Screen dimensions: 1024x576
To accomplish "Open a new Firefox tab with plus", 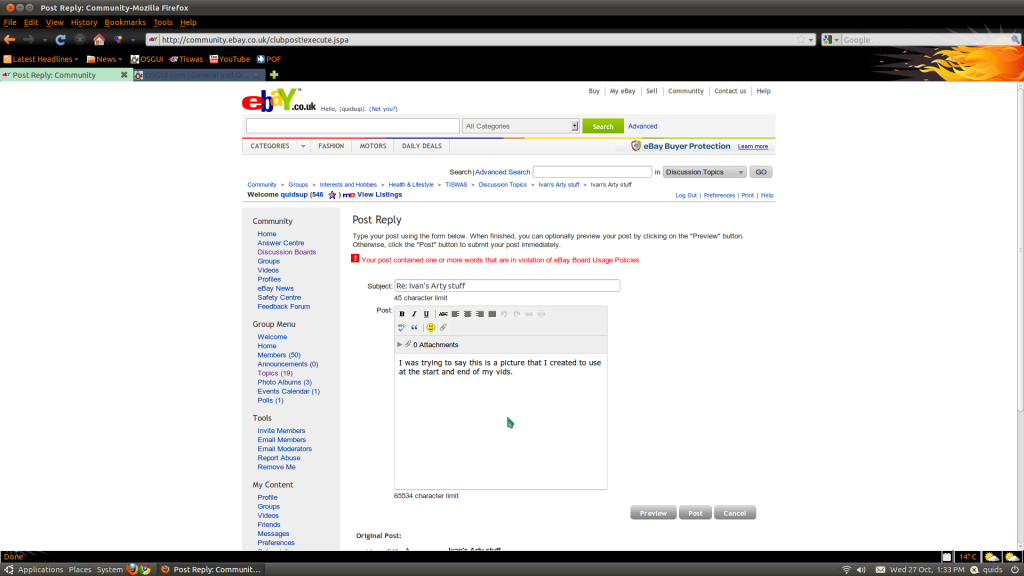I will tap(274, 75).
